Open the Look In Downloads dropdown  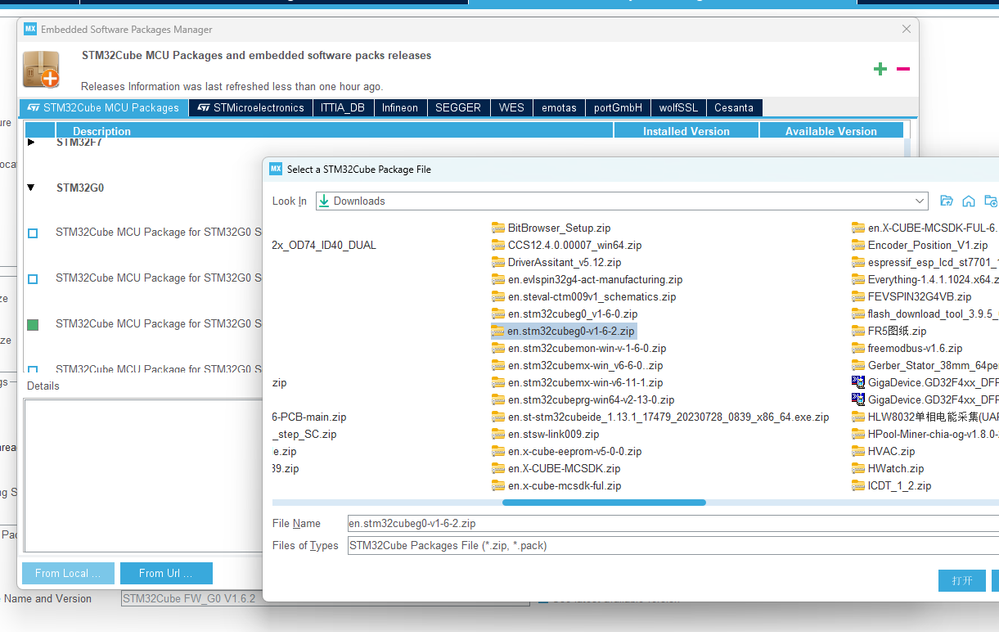pyautogui.click(x=919, y=201)
